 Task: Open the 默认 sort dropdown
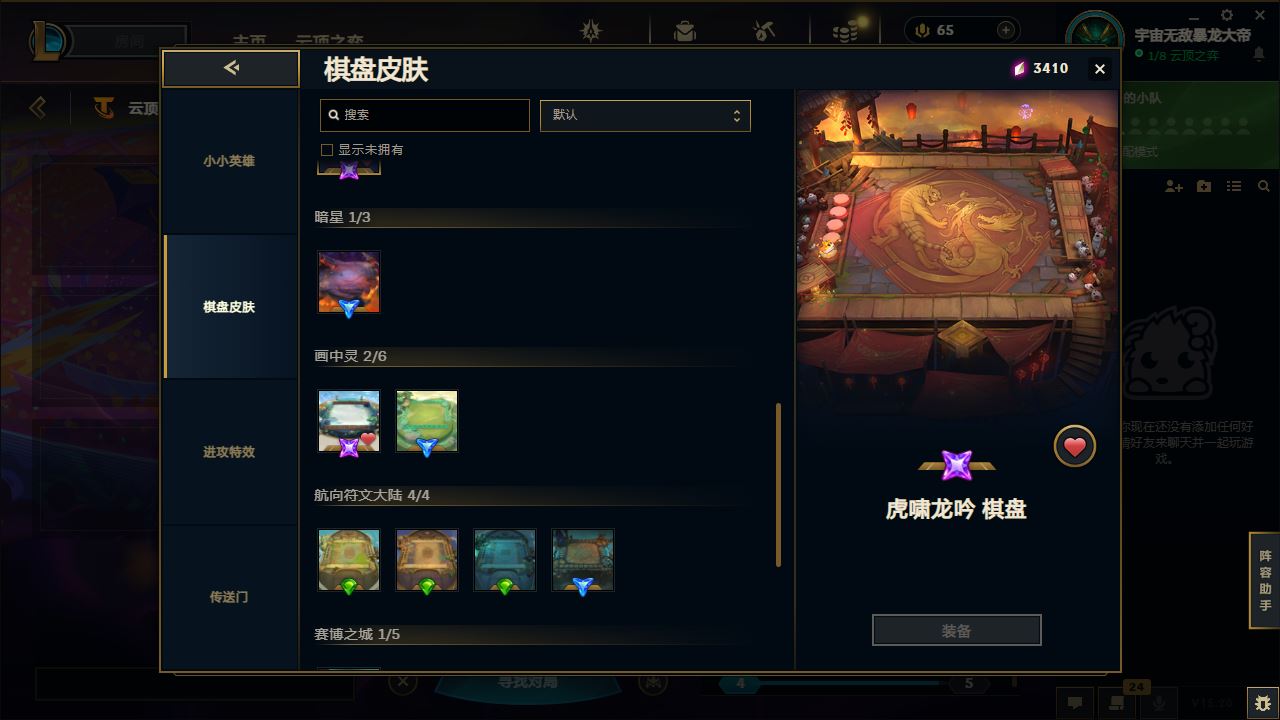(645, 115)
